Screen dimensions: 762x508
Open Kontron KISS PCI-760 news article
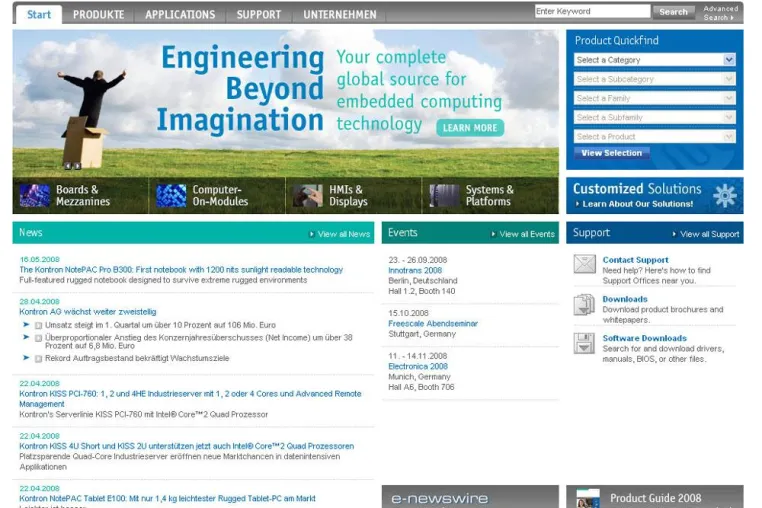click(x=190, y=399)
